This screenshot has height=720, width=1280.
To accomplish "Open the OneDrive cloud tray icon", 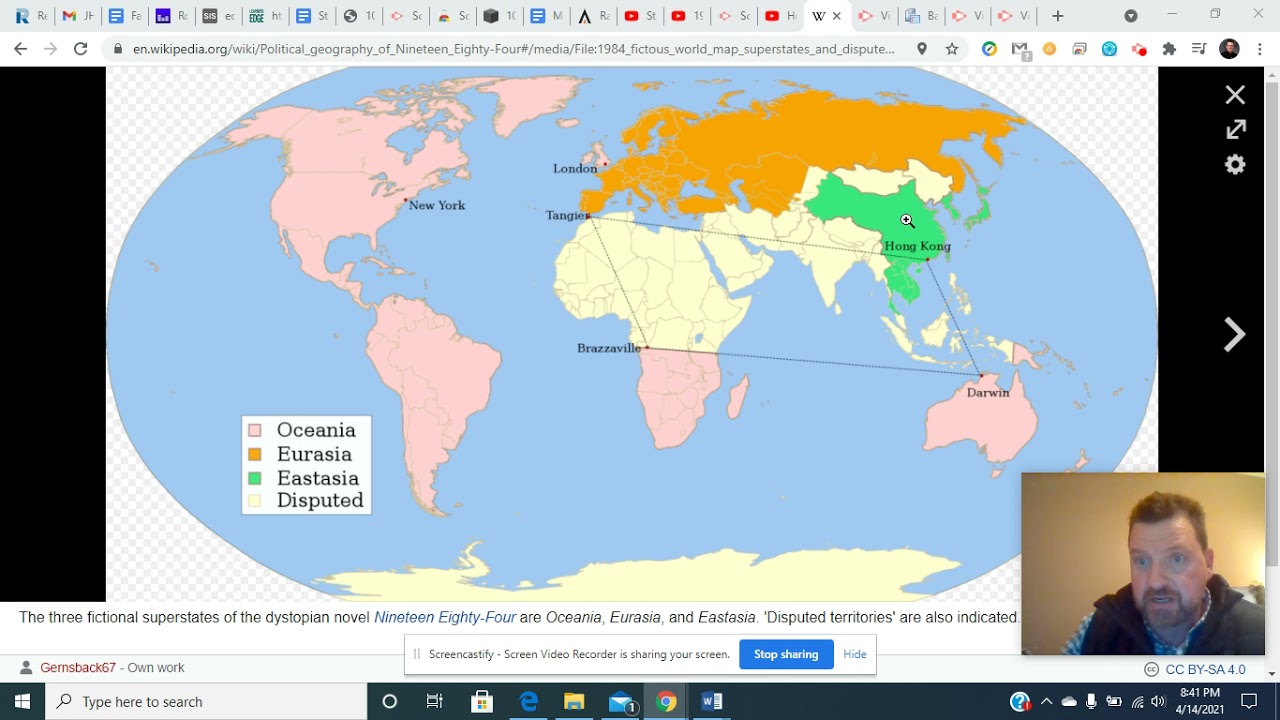I will (1069, 701).
